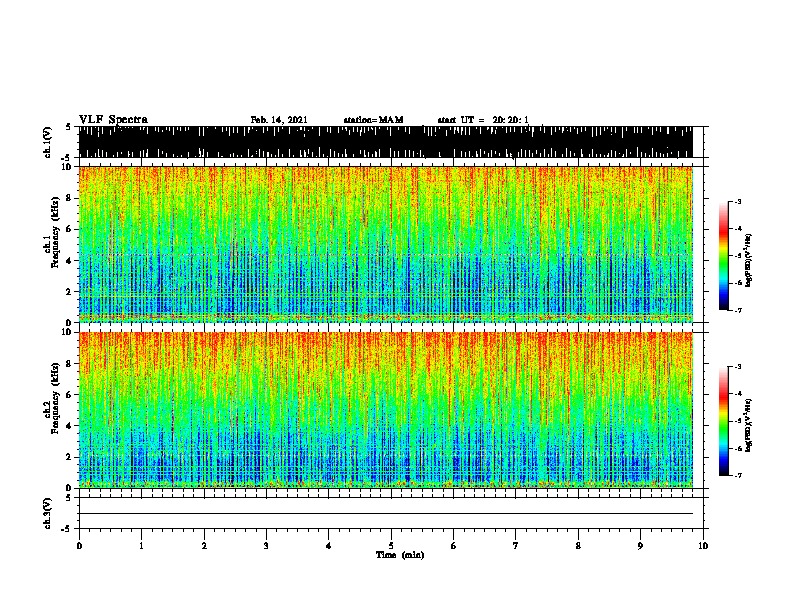Screen dimensions: 792x612
Task: Click the 8 kHz tick on ch.2 frequency axis
Action: pyautogui.click(x=70, y=364)
